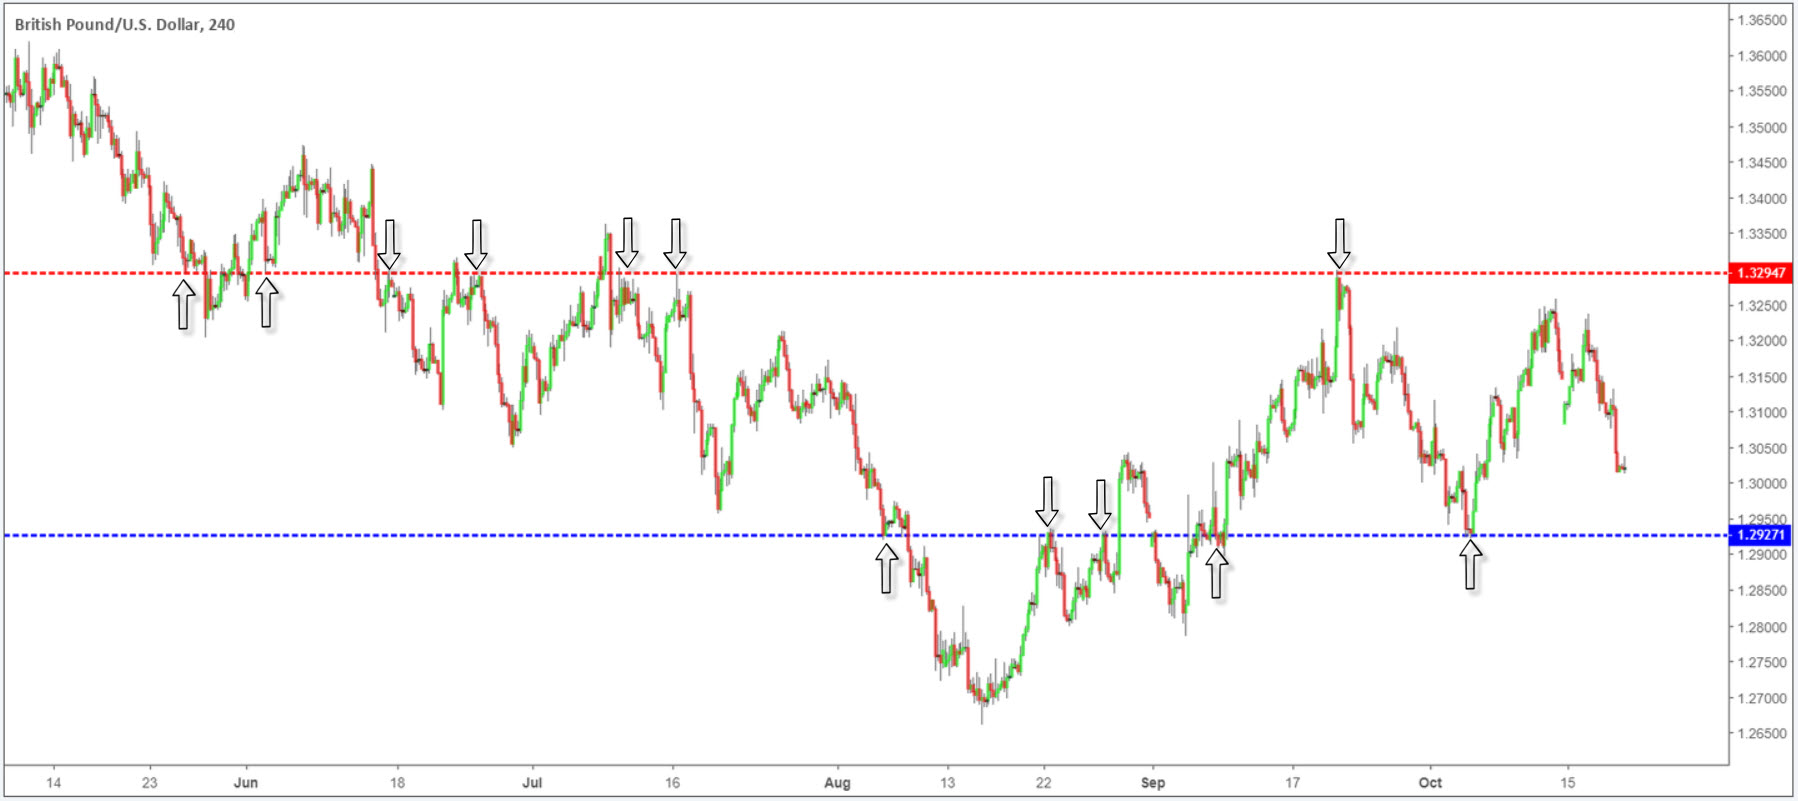
Task: Click the 17 date label on time axis
Action: point(1292,782)
